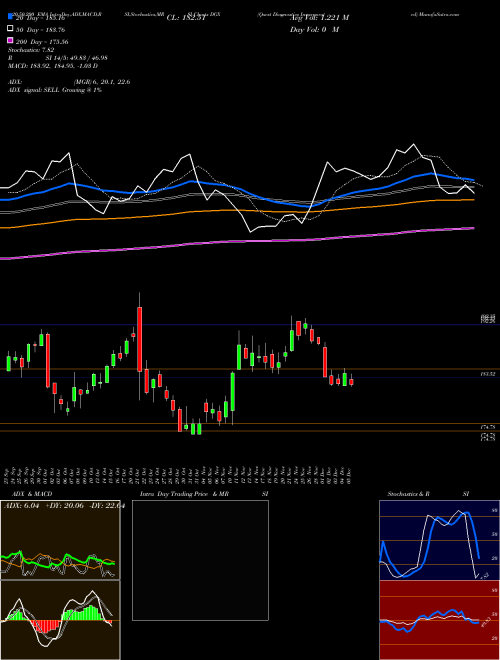Click the 'Stochastics: 7.82' reading
500x660 pixels.
pyautogui.click(x=30, y=50)
